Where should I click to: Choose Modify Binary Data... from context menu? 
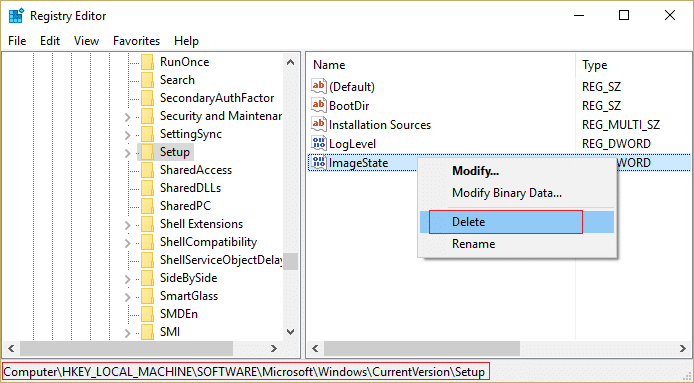pos(517,193)
